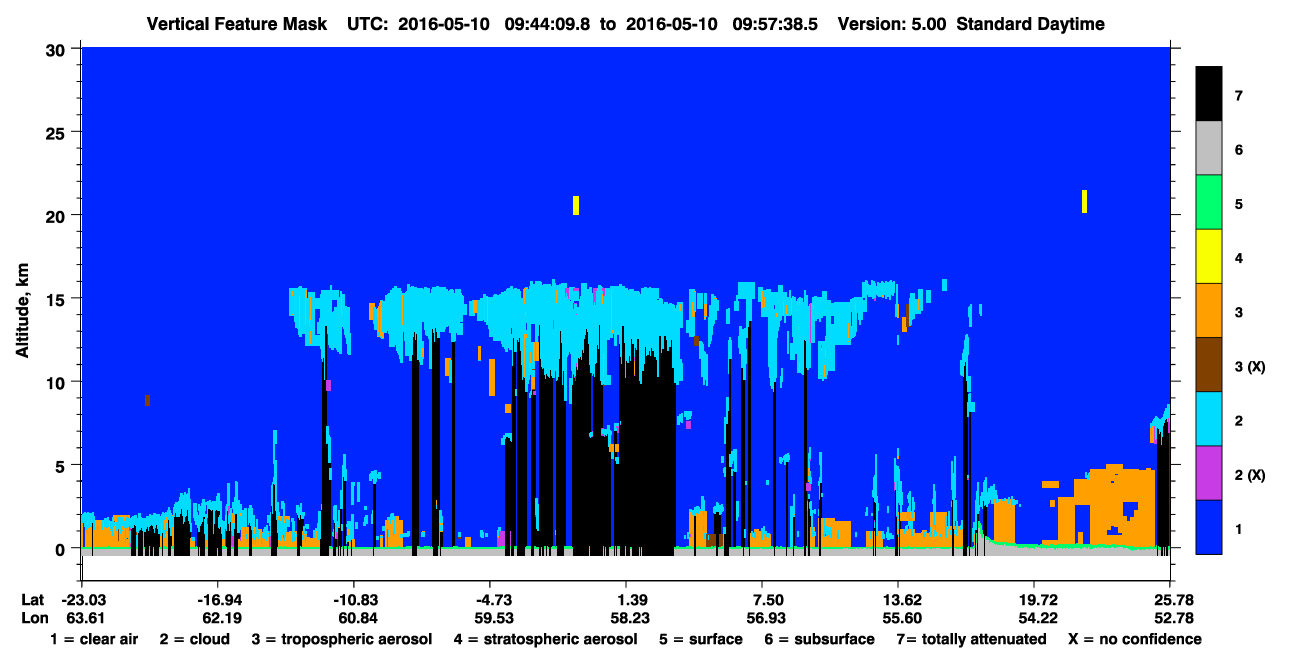
Task: Click the 'Lat' row label
Action: 33,599
